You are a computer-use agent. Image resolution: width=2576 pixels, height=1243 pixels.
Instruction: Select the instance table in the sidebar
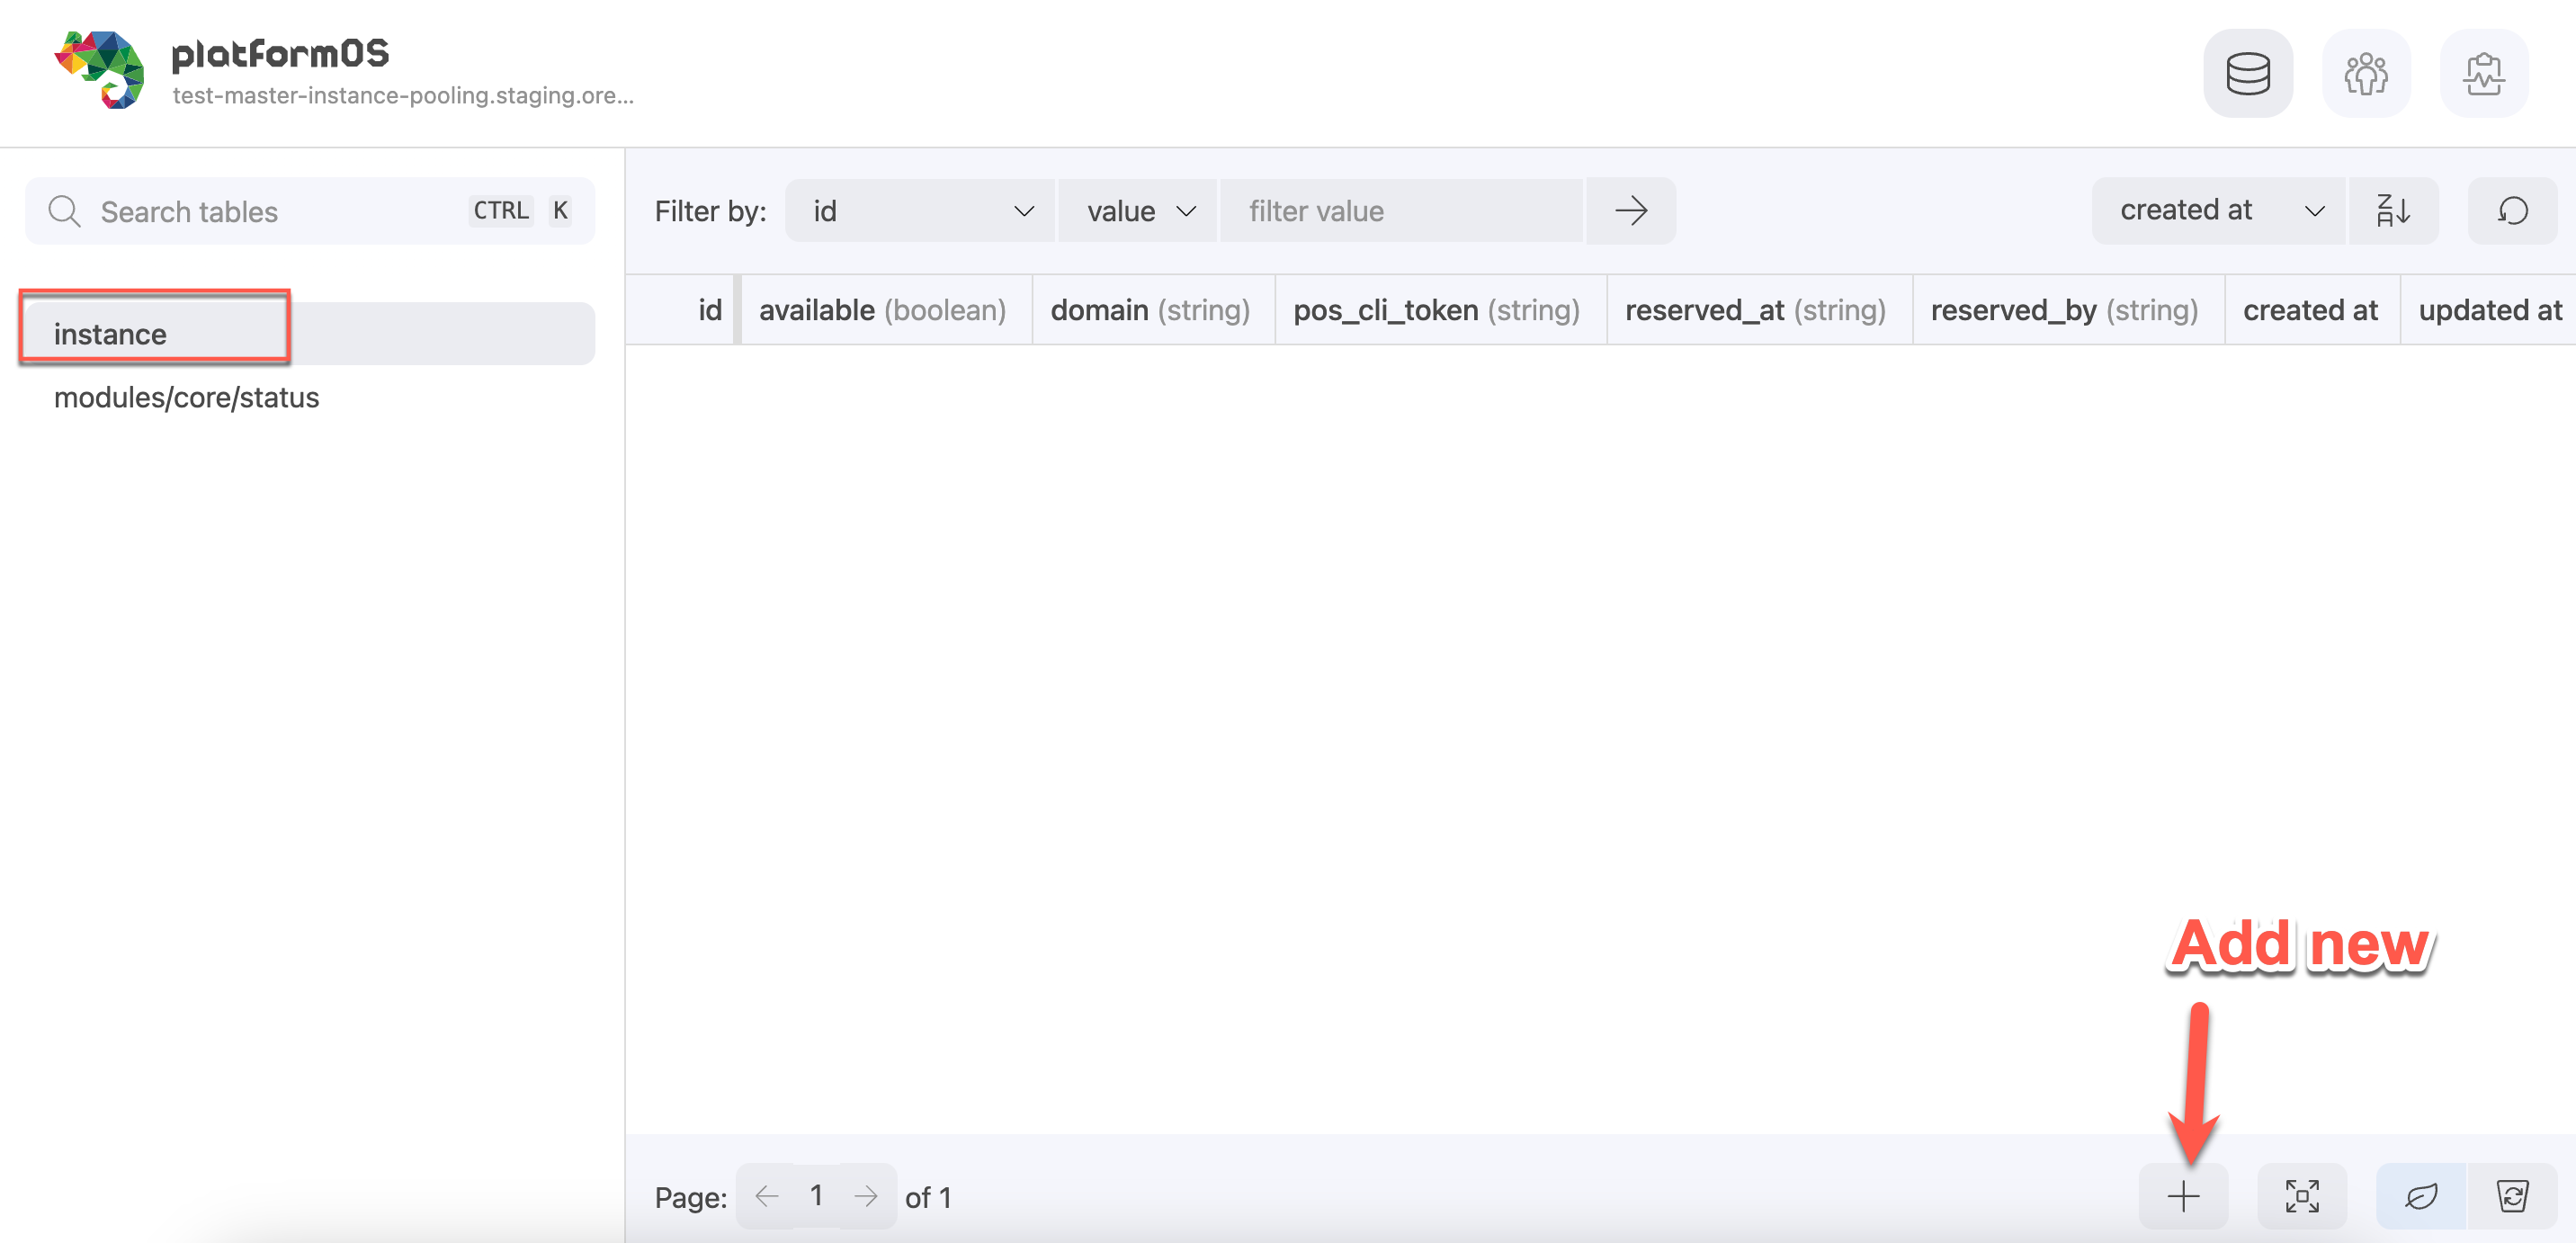click(x=110, y=333)
